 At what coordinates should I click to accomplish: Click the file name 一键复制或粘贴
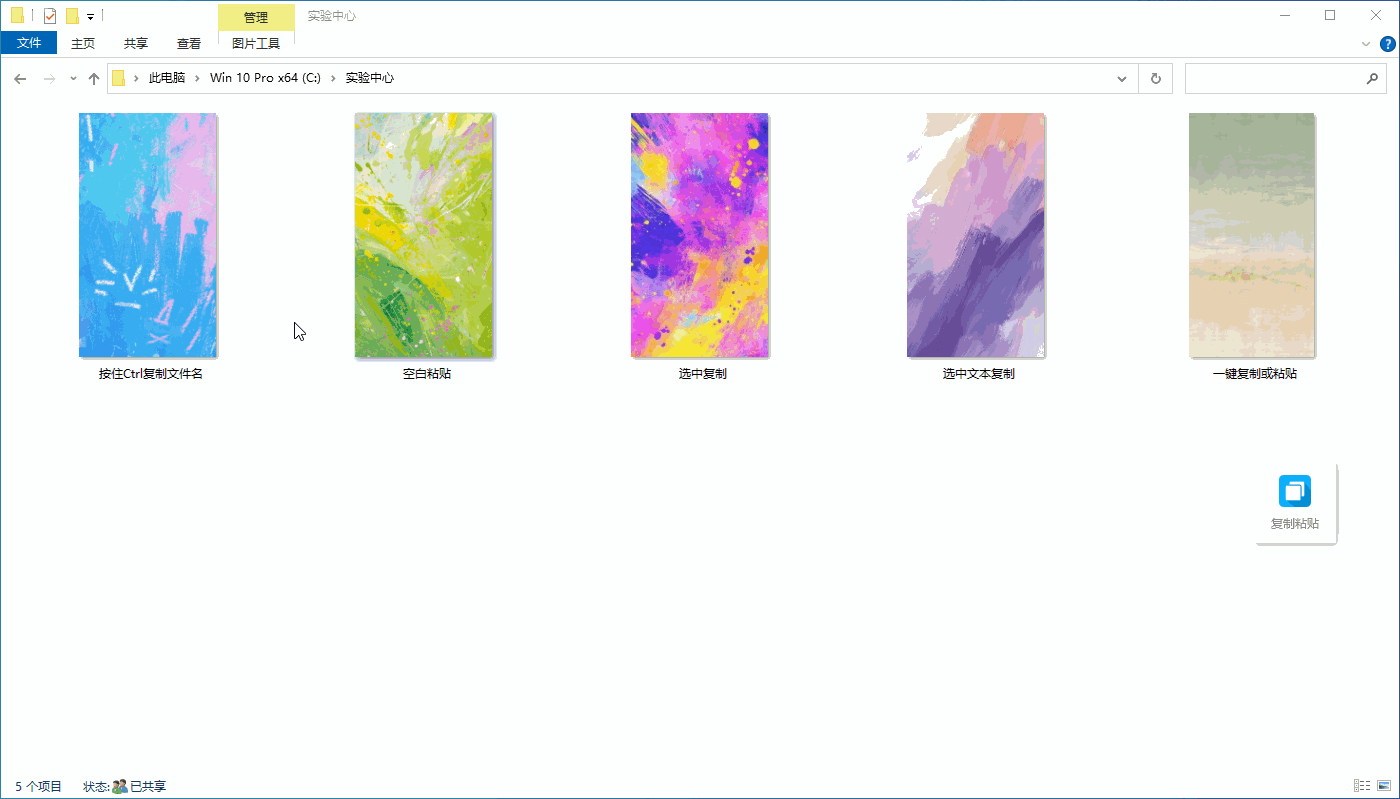tap(1255, 374)
